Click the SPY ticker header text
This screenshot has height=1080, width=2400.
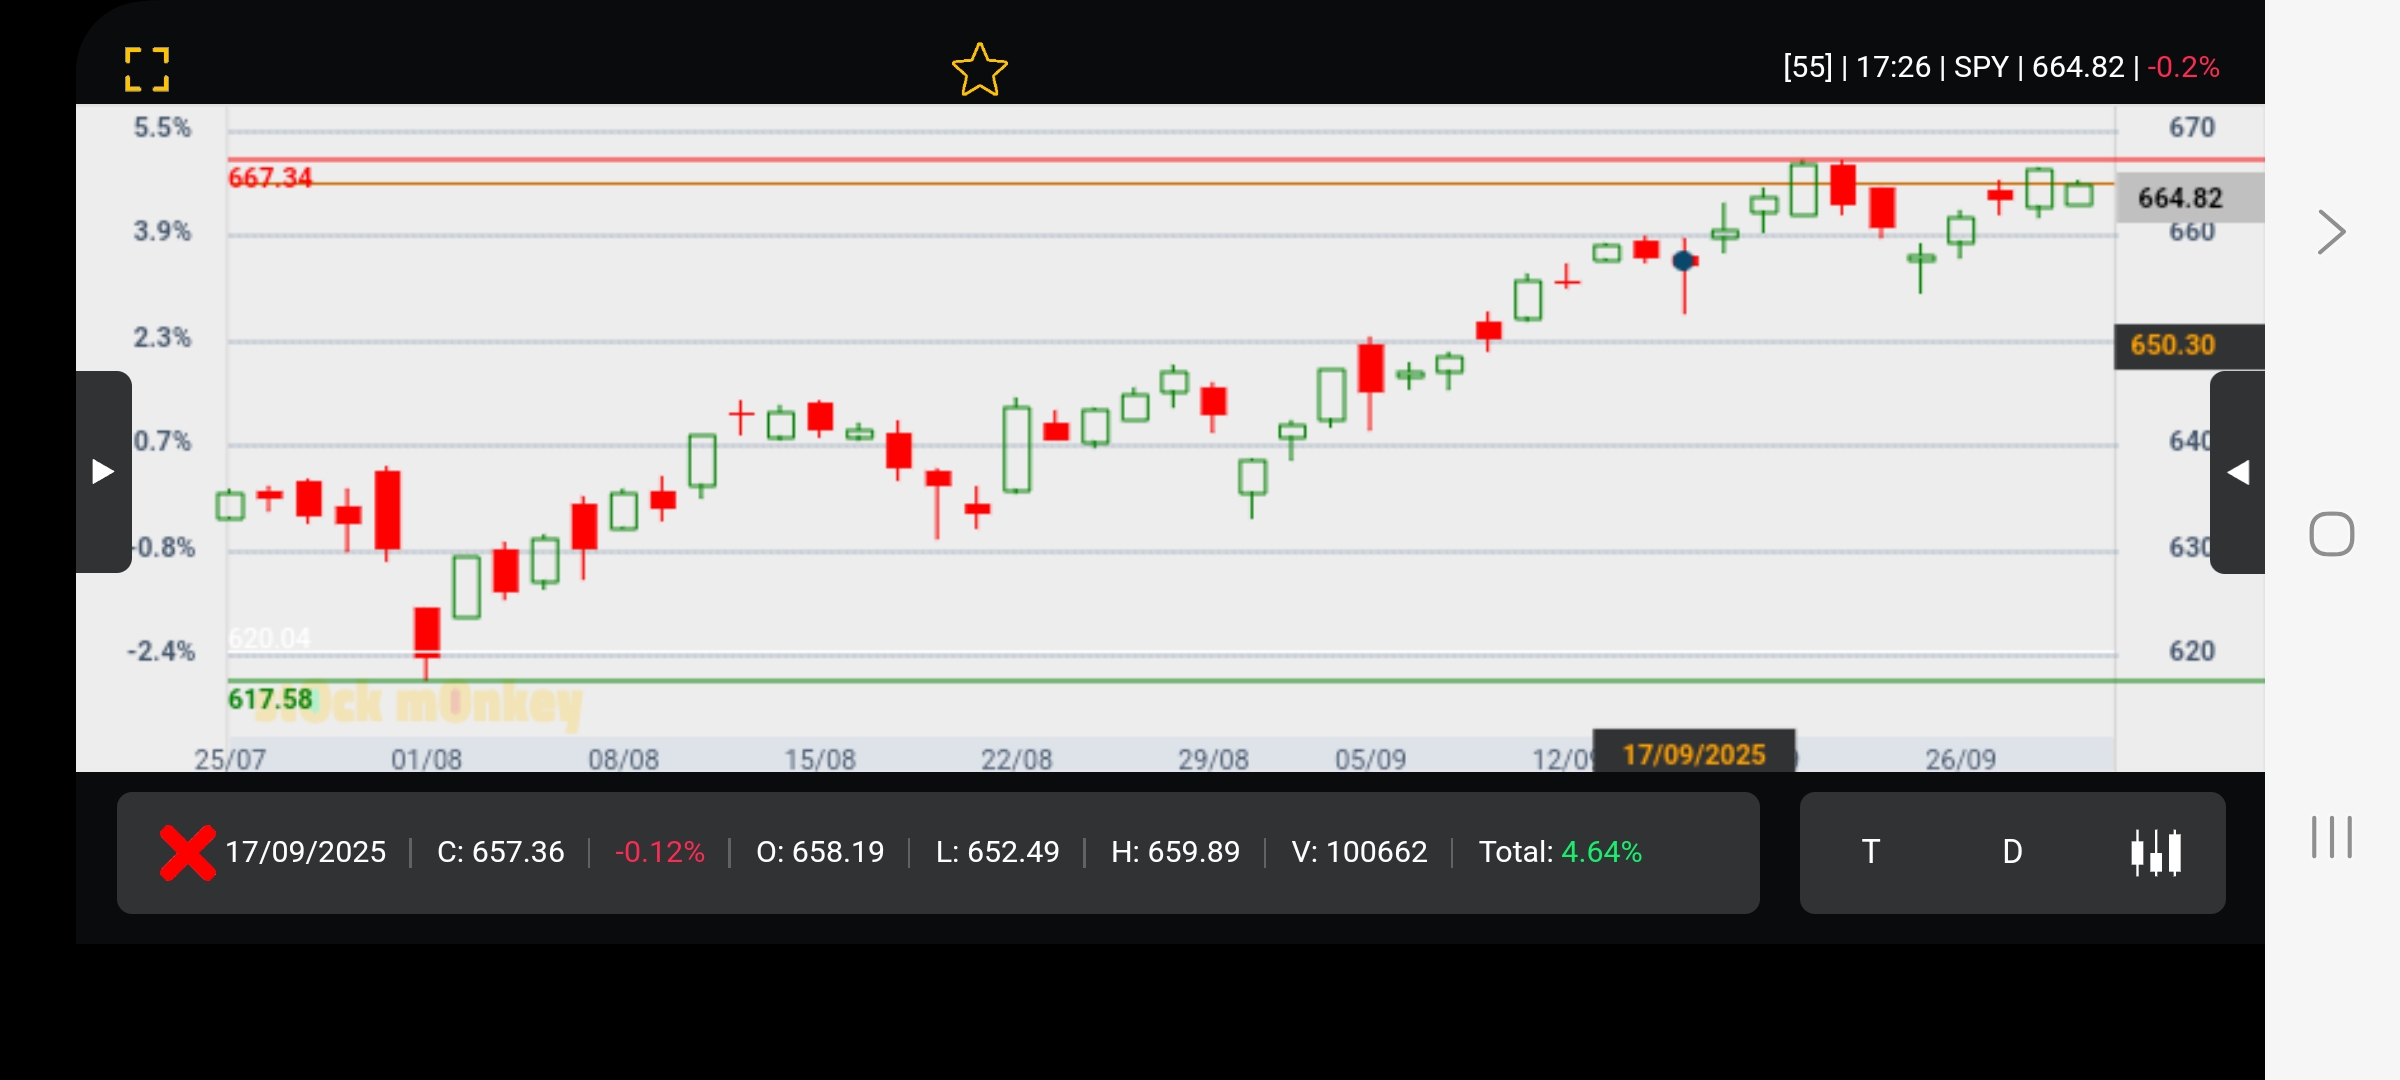click(1980, 67)
